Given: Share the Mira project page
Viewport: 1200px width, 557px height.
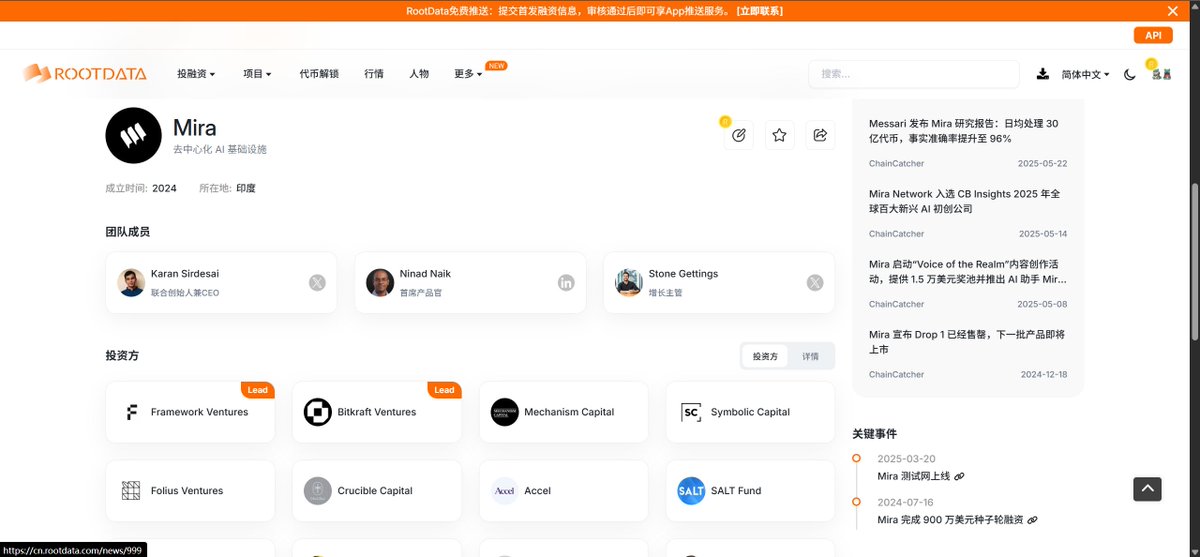Looking at the screenshot, I should click(x=820, y=135).
